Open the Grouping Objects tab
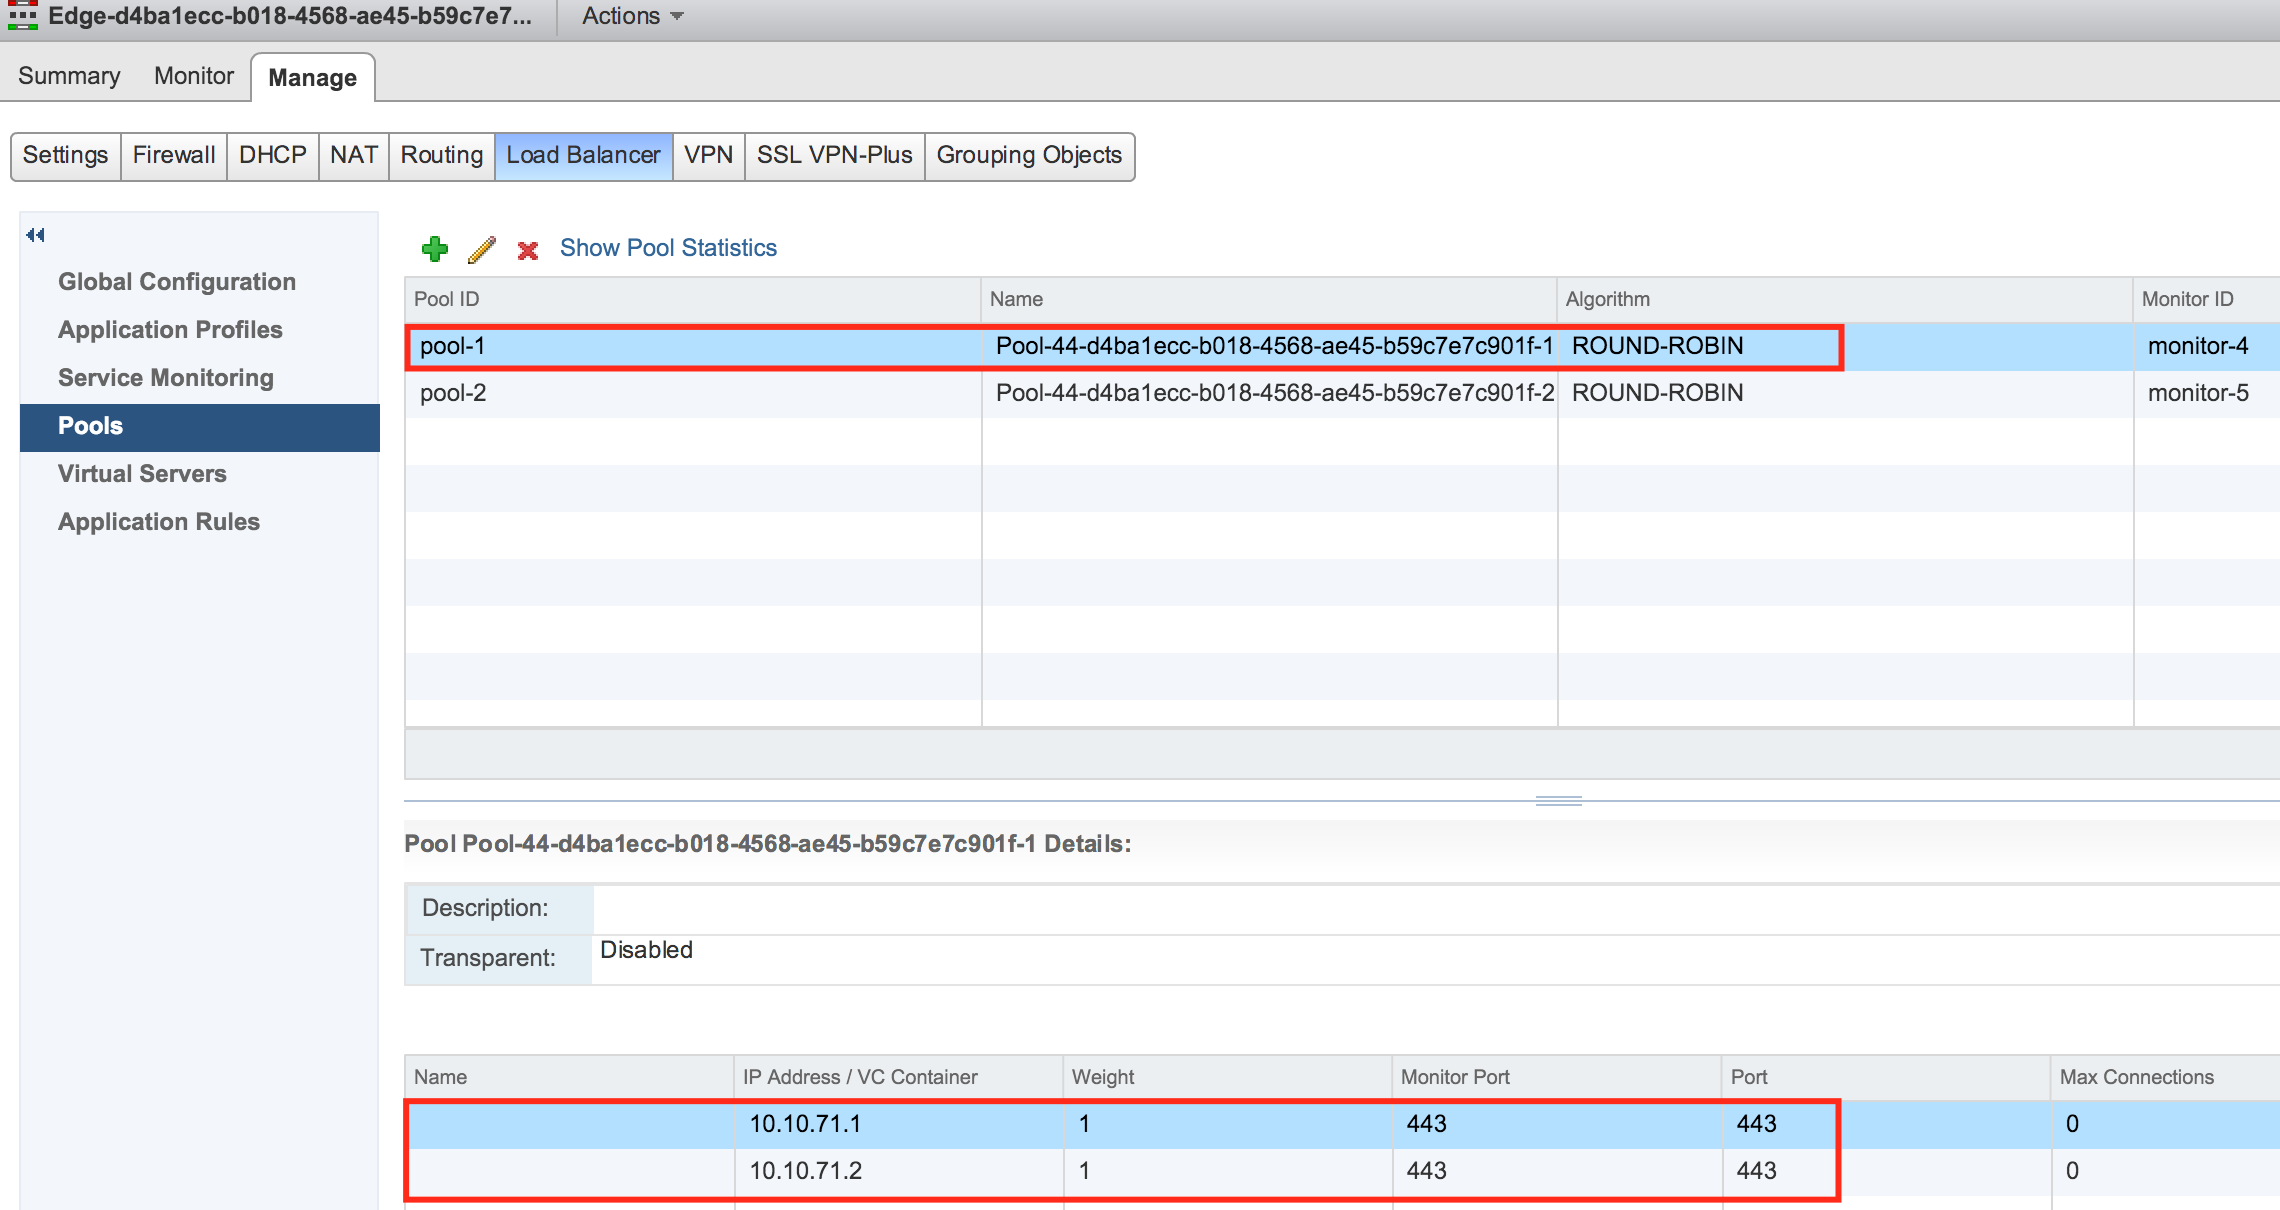This screenshot has width=2280, height=1210. click(1029, 155)
